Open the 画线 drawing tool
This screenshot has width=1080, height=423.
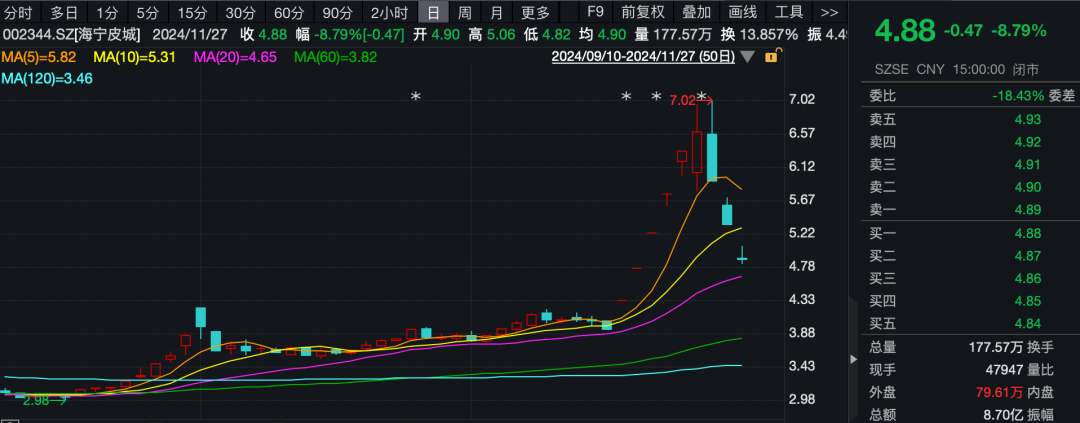coord(742,13)
